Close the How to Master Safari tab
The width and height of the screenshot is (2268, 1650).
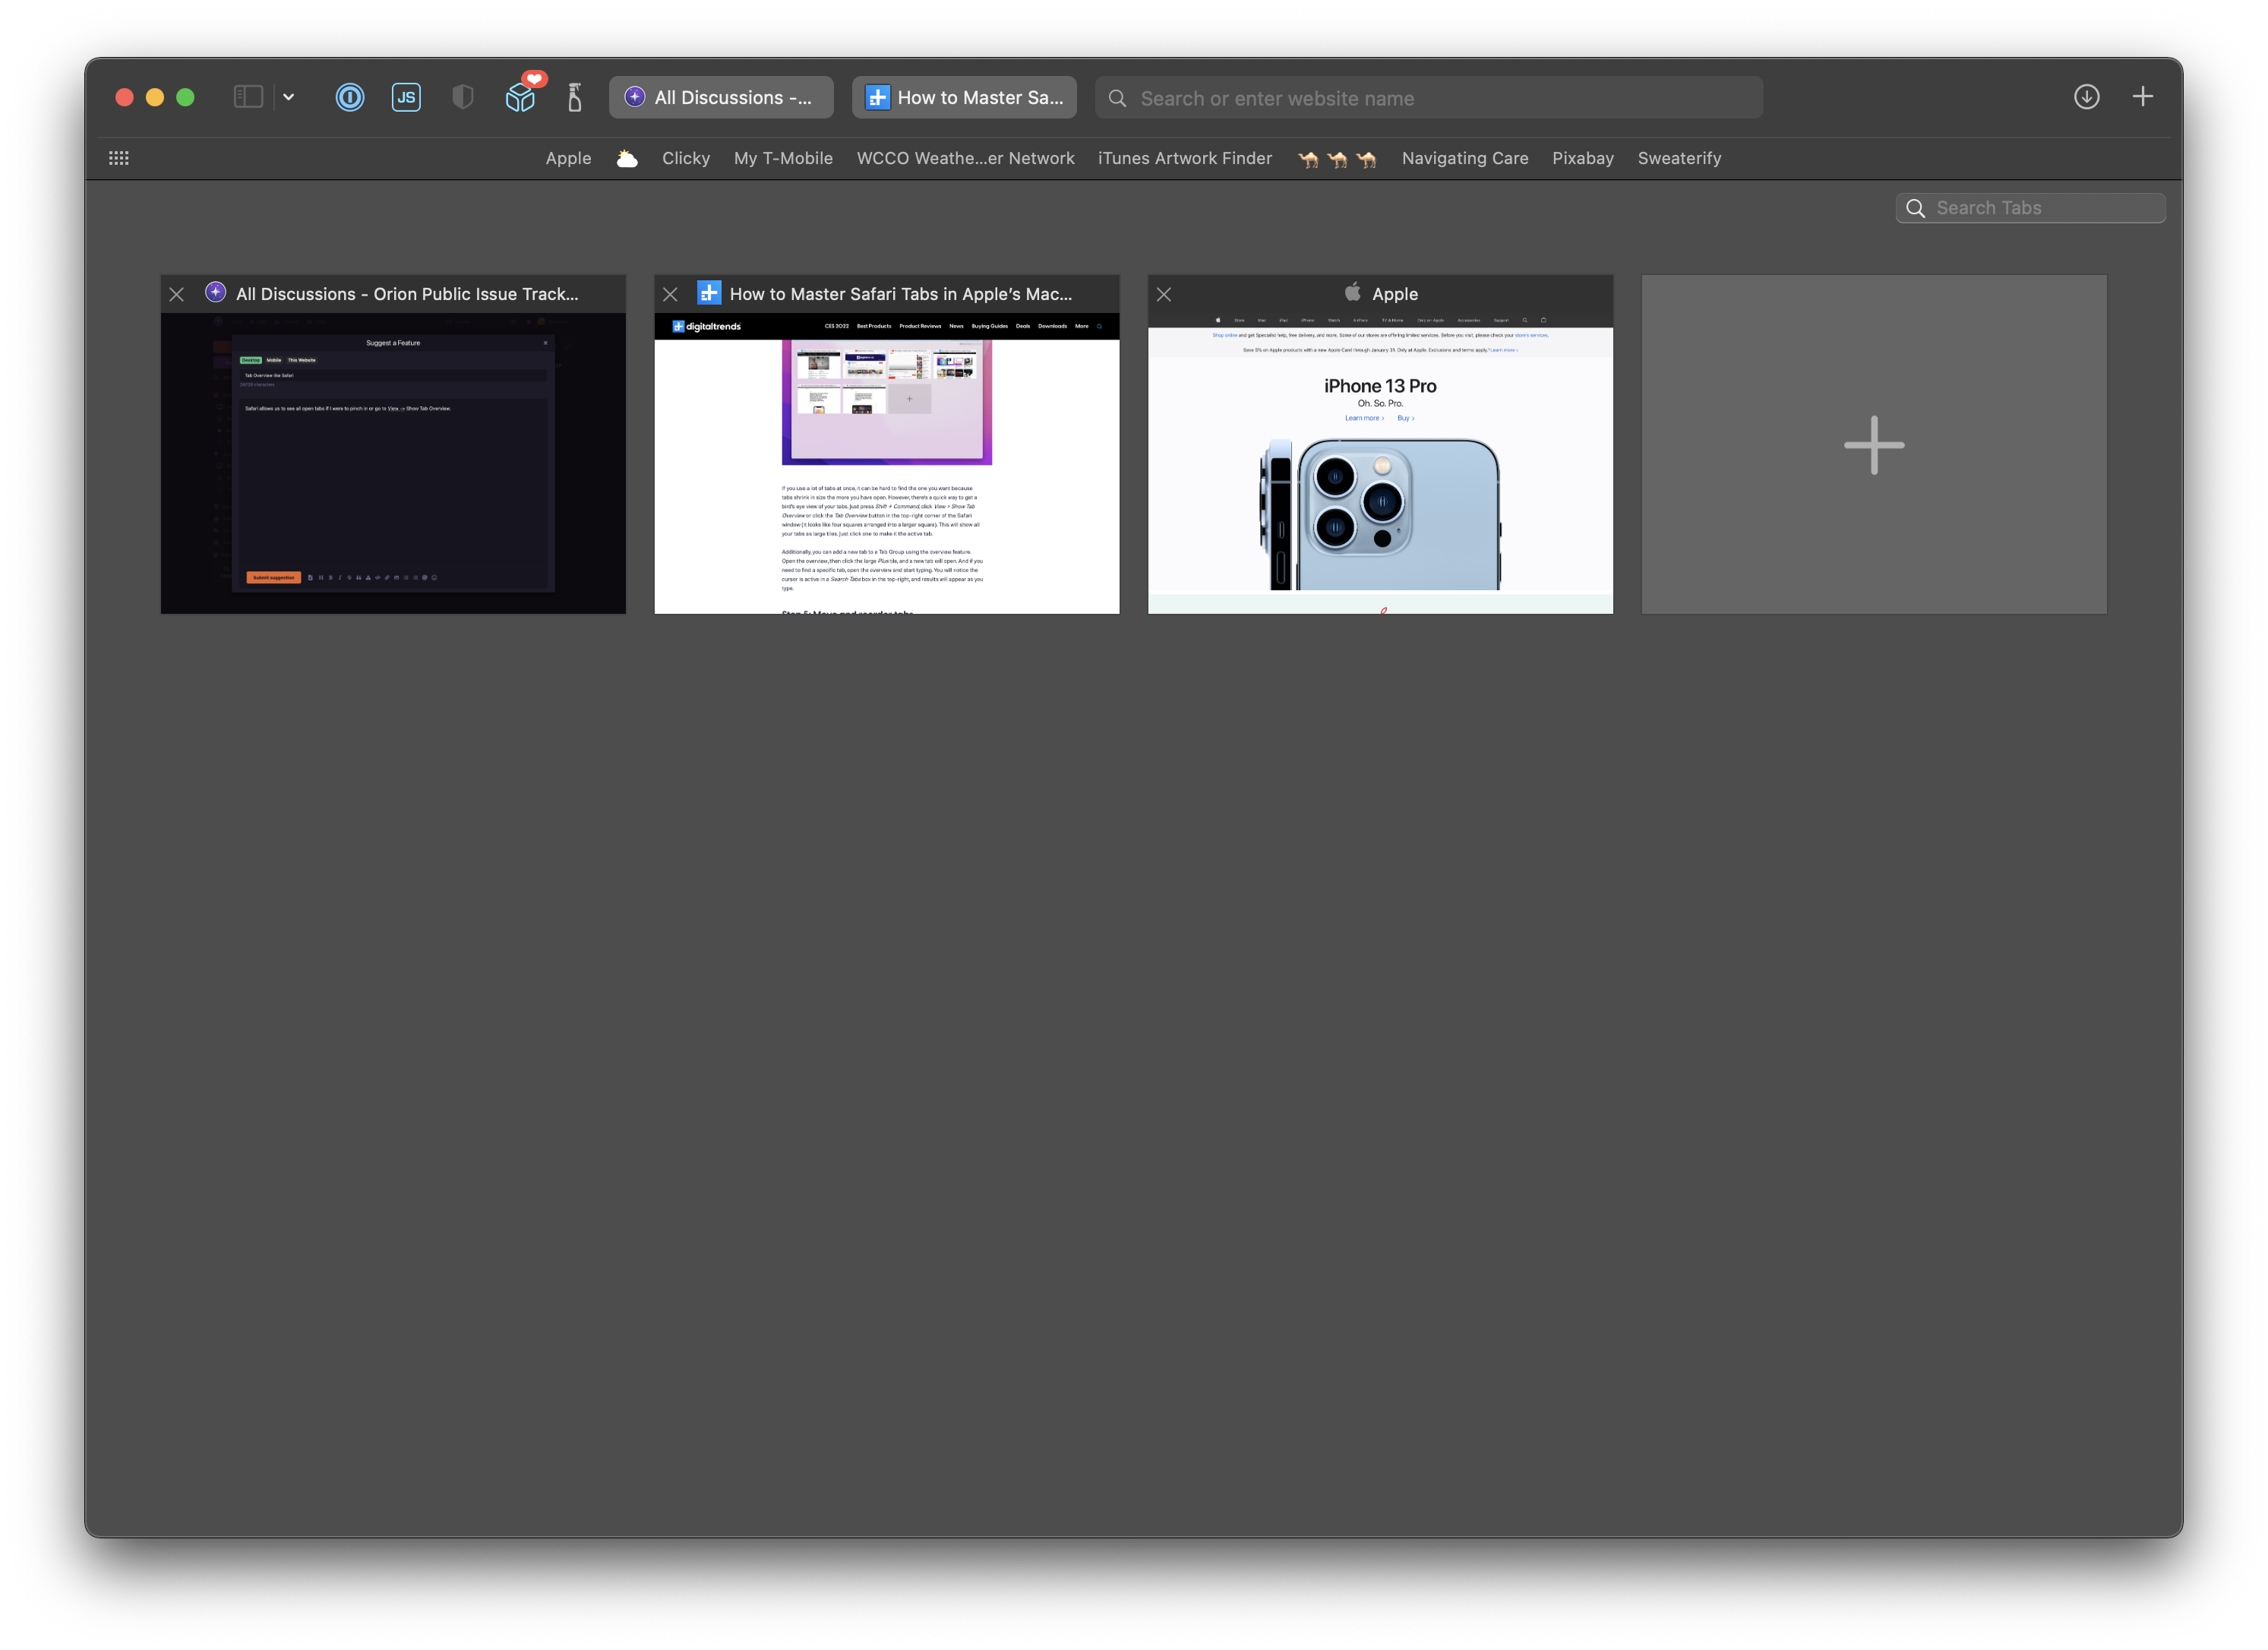click(671, 294)
